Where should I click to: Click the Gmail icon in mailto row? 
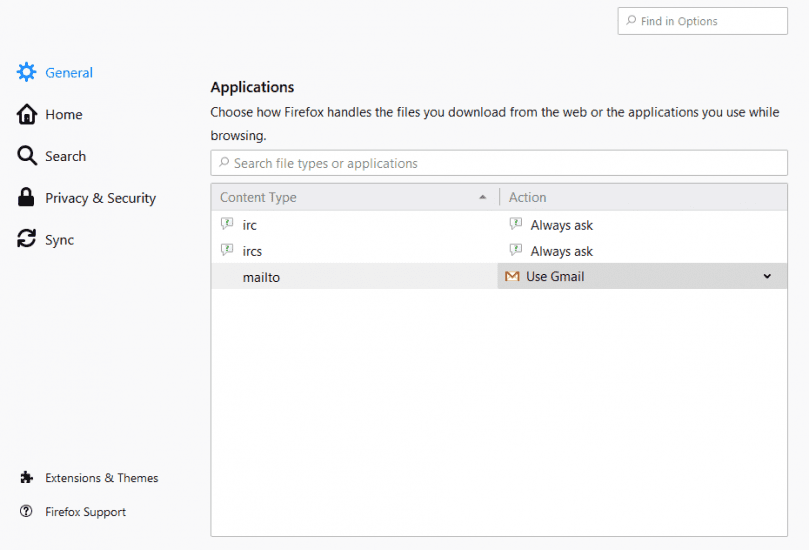pos(512,277)
